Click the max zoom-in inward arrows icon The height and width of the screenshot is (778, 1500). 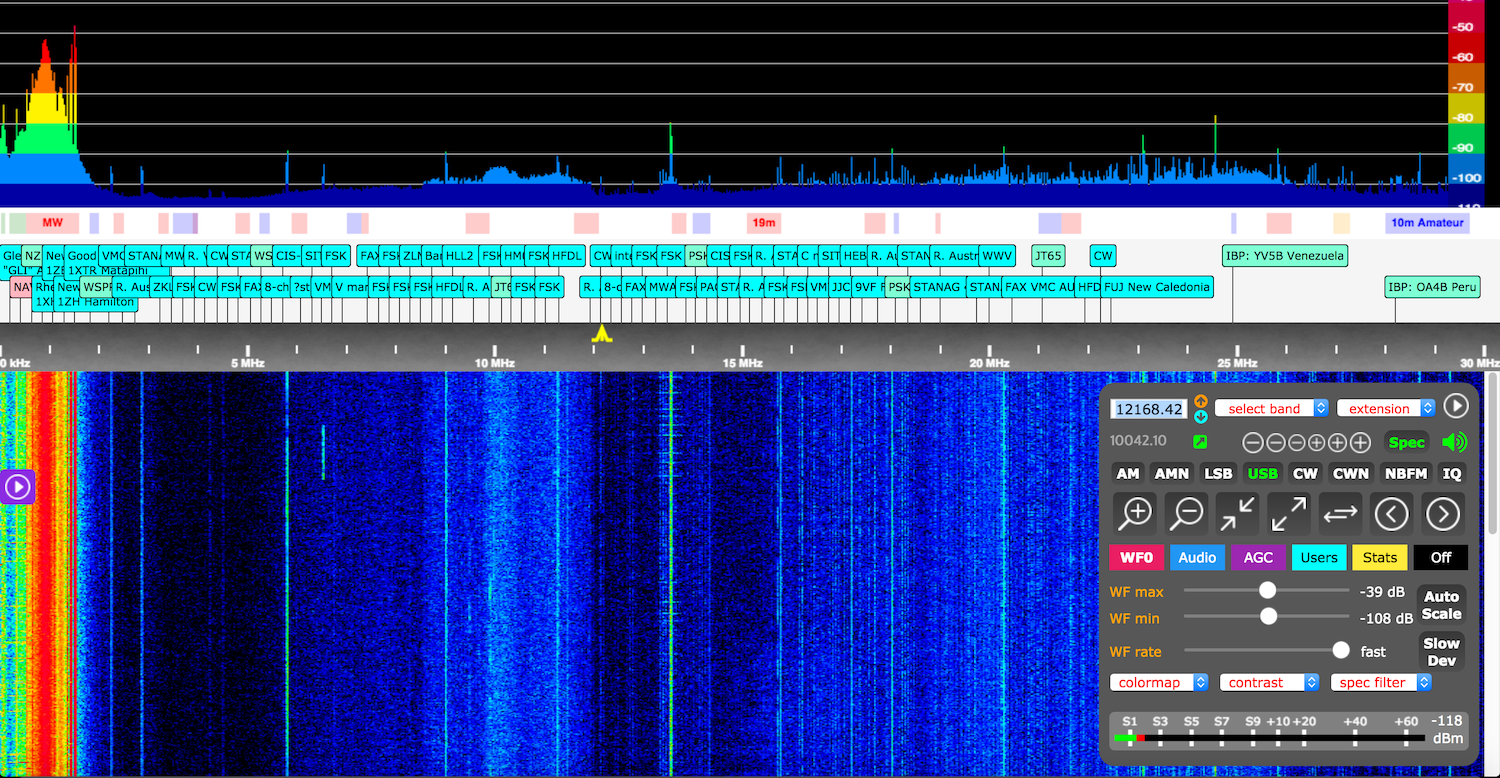coord(1238,514)
